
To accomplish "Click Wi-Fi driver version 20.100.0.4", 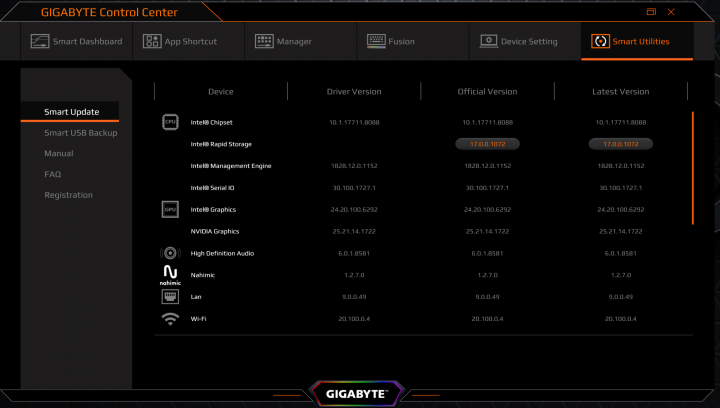I will [x=354, y=319].
